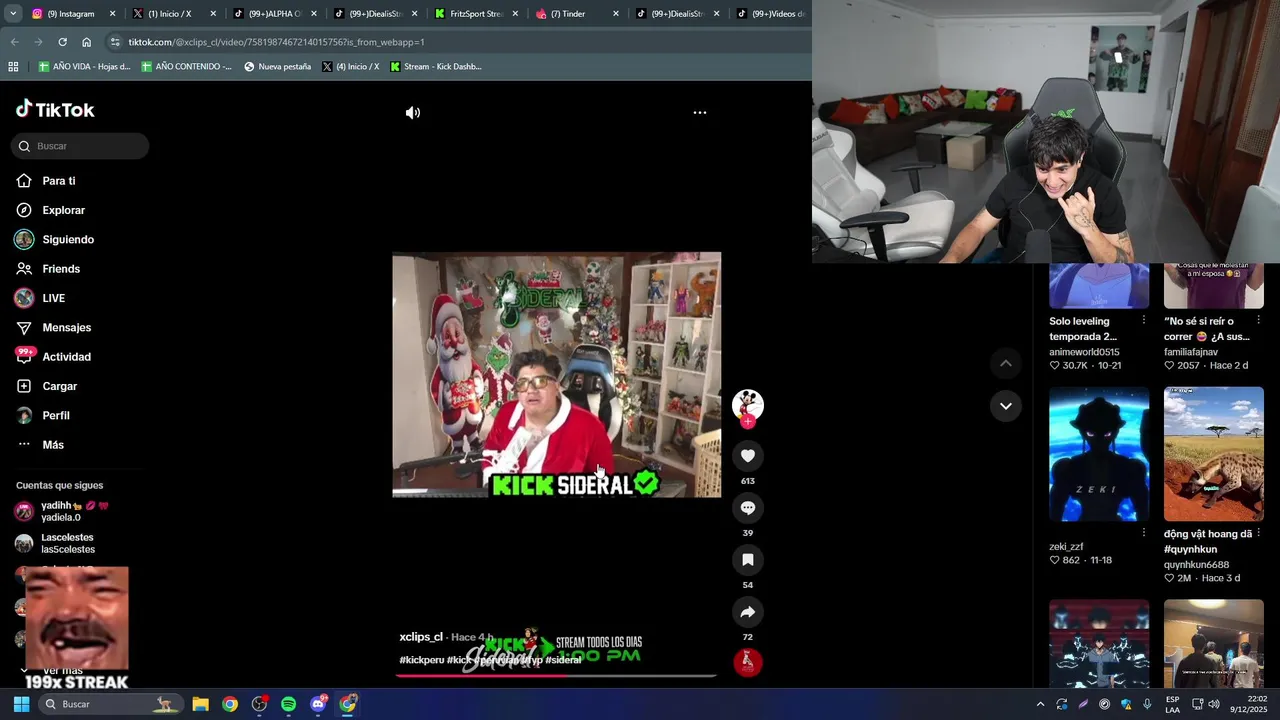Open động vật hoang dã video thumbnail
Screen dimensions: 1280x720
pyautogui.click(x=1213, y=454)
